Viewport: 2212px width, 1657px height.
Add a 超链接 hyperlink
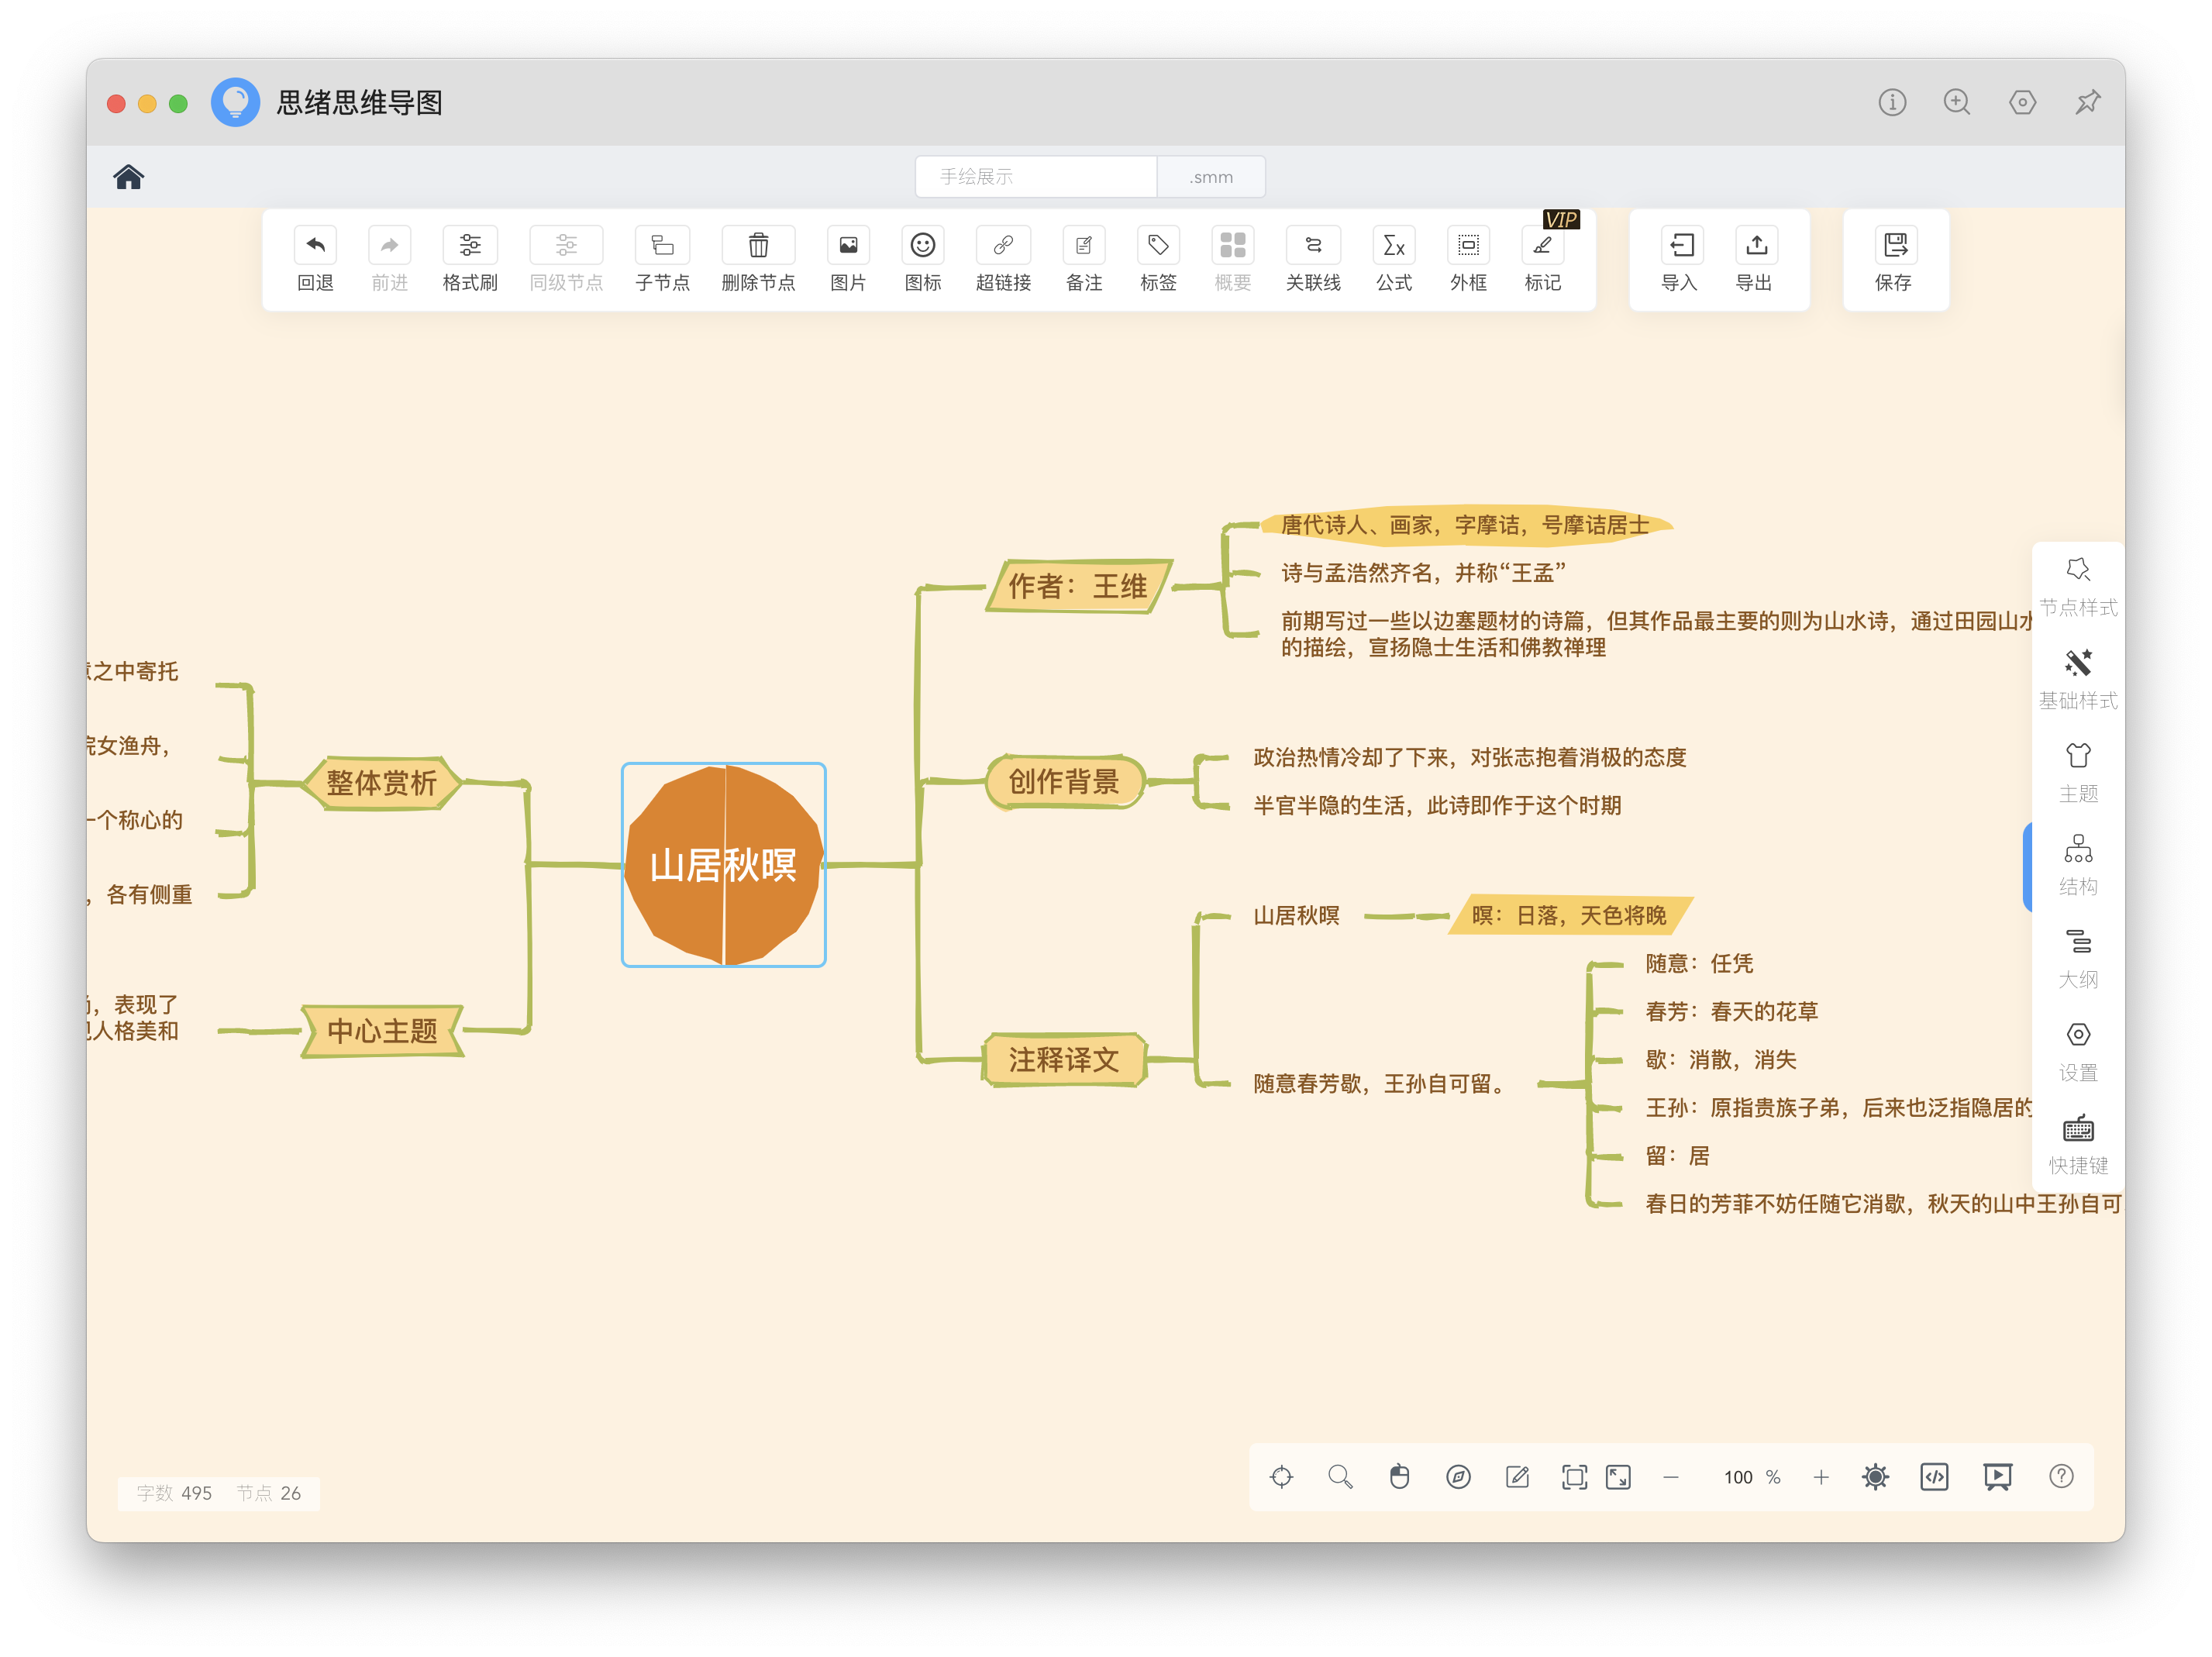click(1003, 260)
